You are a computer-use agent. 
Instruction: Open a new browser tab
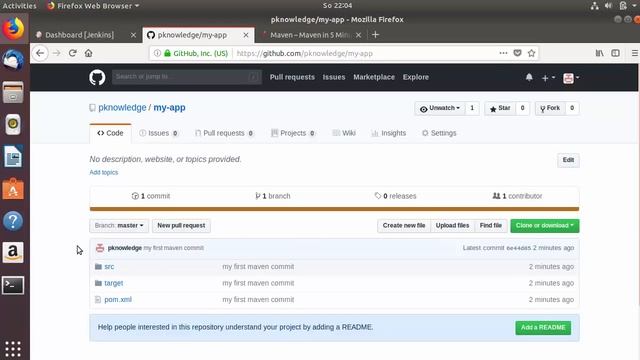pos(376,35)
